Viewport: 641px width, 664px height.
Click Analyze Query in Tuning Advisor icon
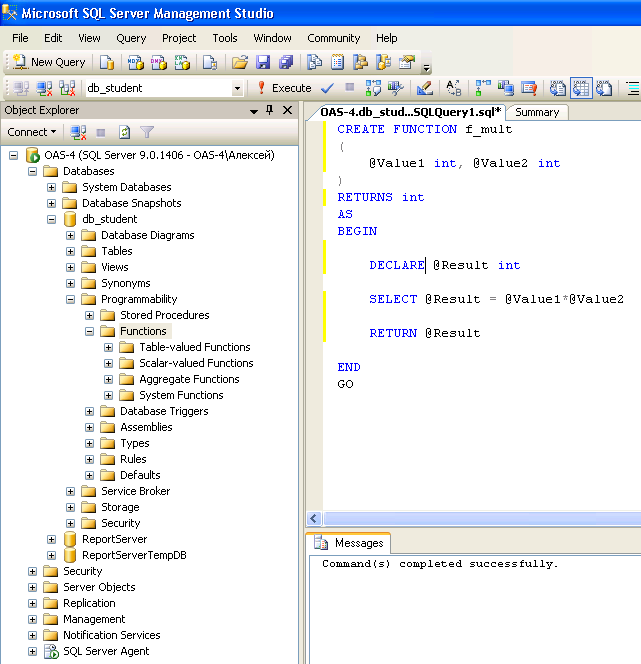[395, 88]
